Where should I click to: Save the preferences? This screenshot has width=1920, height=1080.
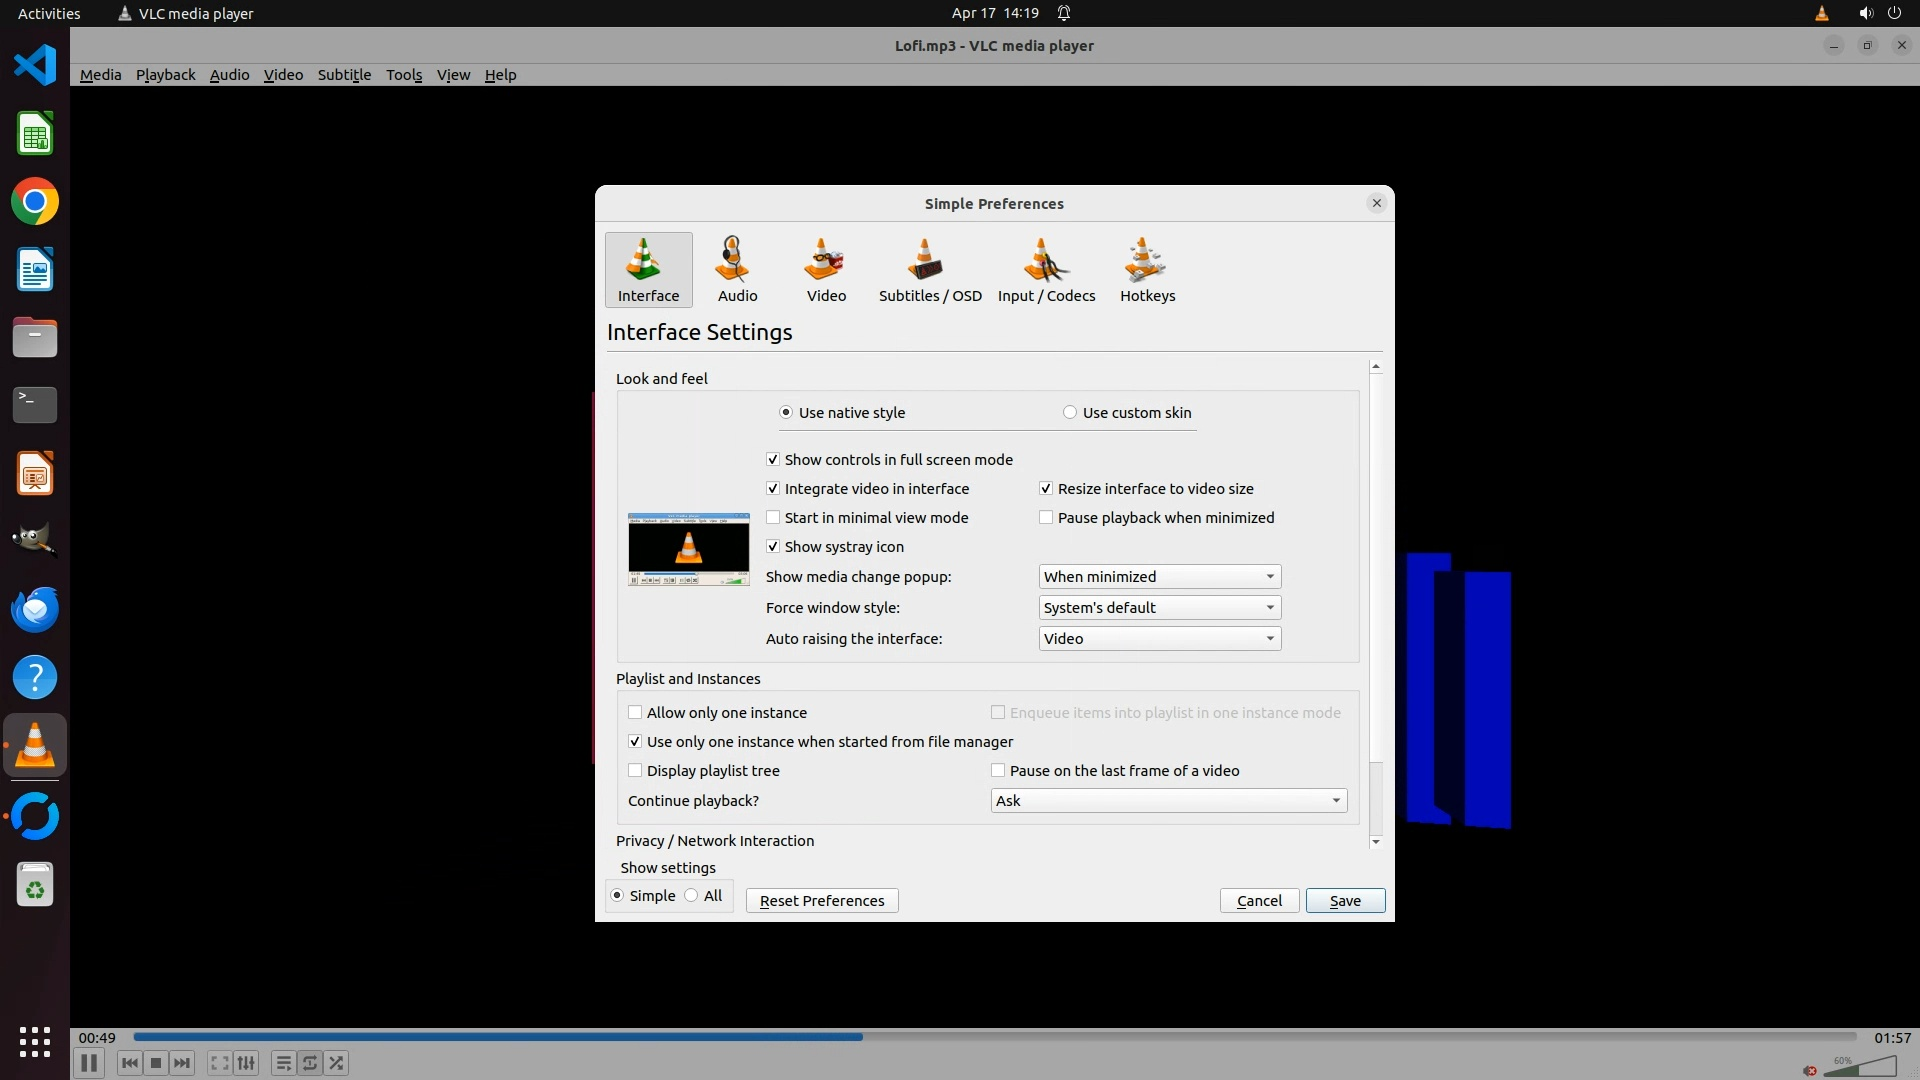click(1344, 901)
